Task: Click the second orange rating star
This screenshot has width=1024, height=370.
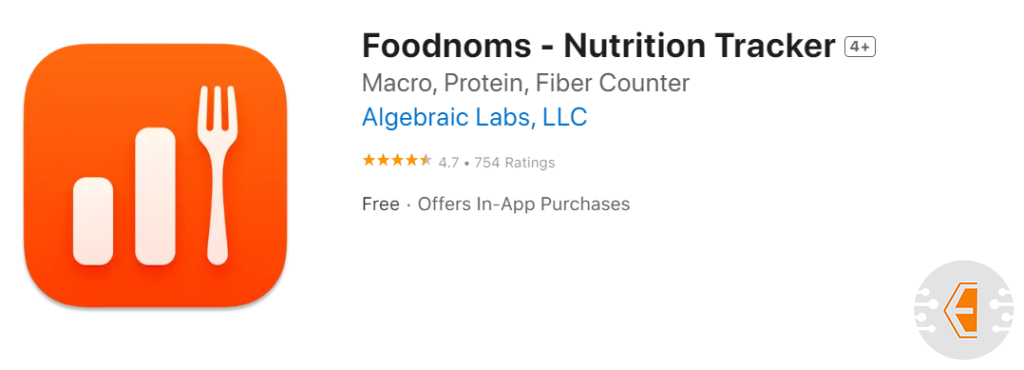Action: click(x=383, y=161)
